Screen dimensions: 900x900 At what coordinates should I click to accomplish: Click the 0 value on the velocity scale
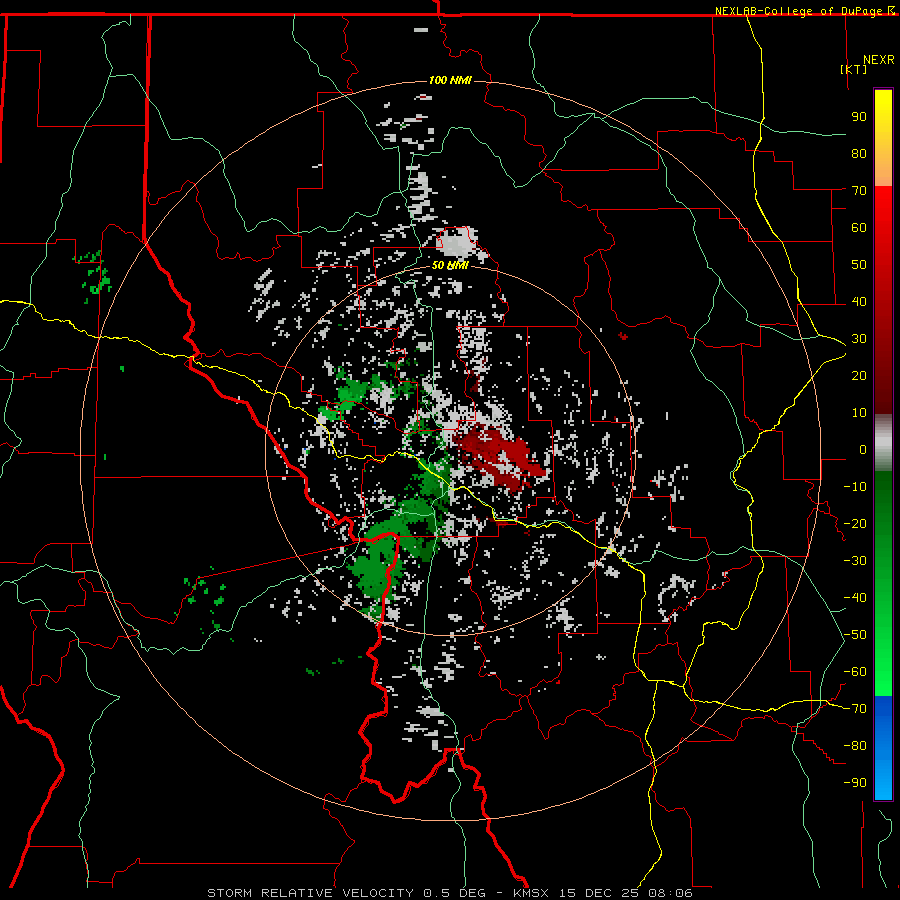pyautogui.click(x=863, y=449)
